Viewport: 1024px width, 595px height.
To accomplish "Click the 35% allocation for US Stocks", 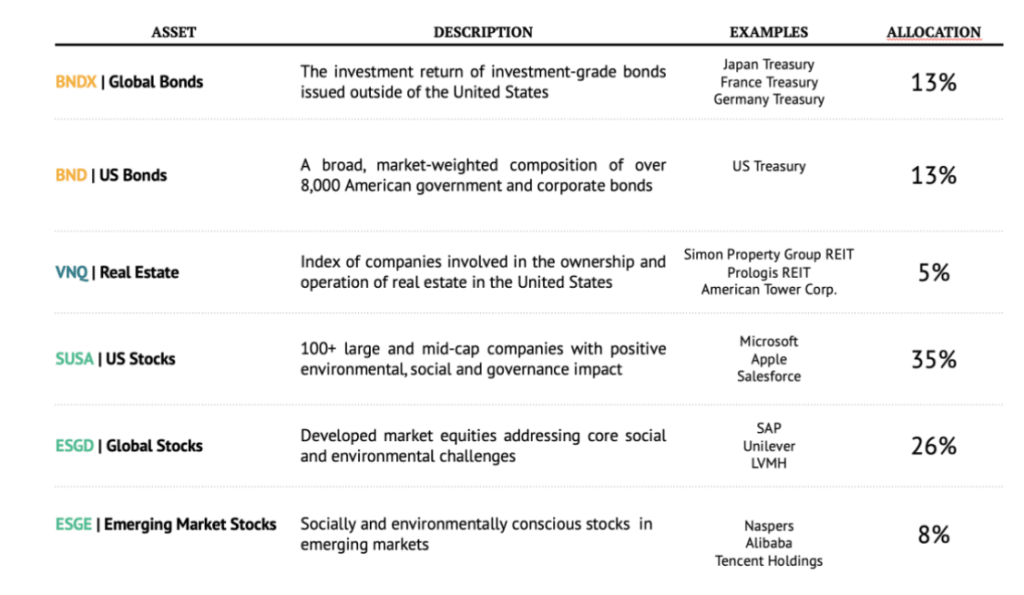I will [x=933, y=360].
